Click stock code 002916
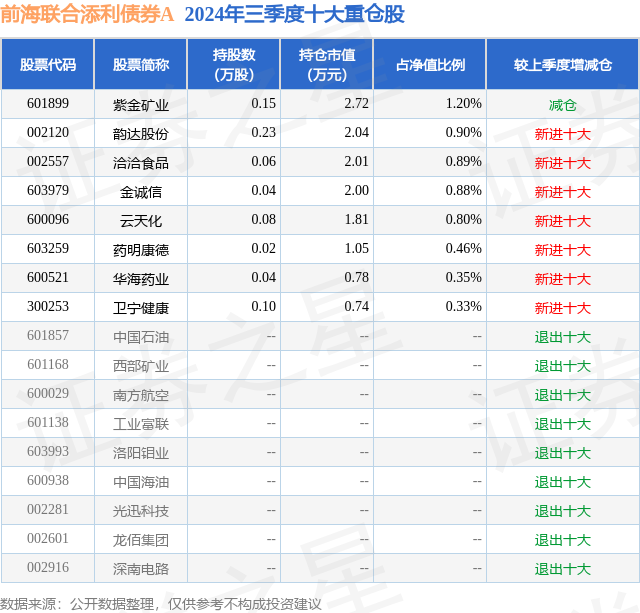The image size is (640, 613). coord(48,567)
